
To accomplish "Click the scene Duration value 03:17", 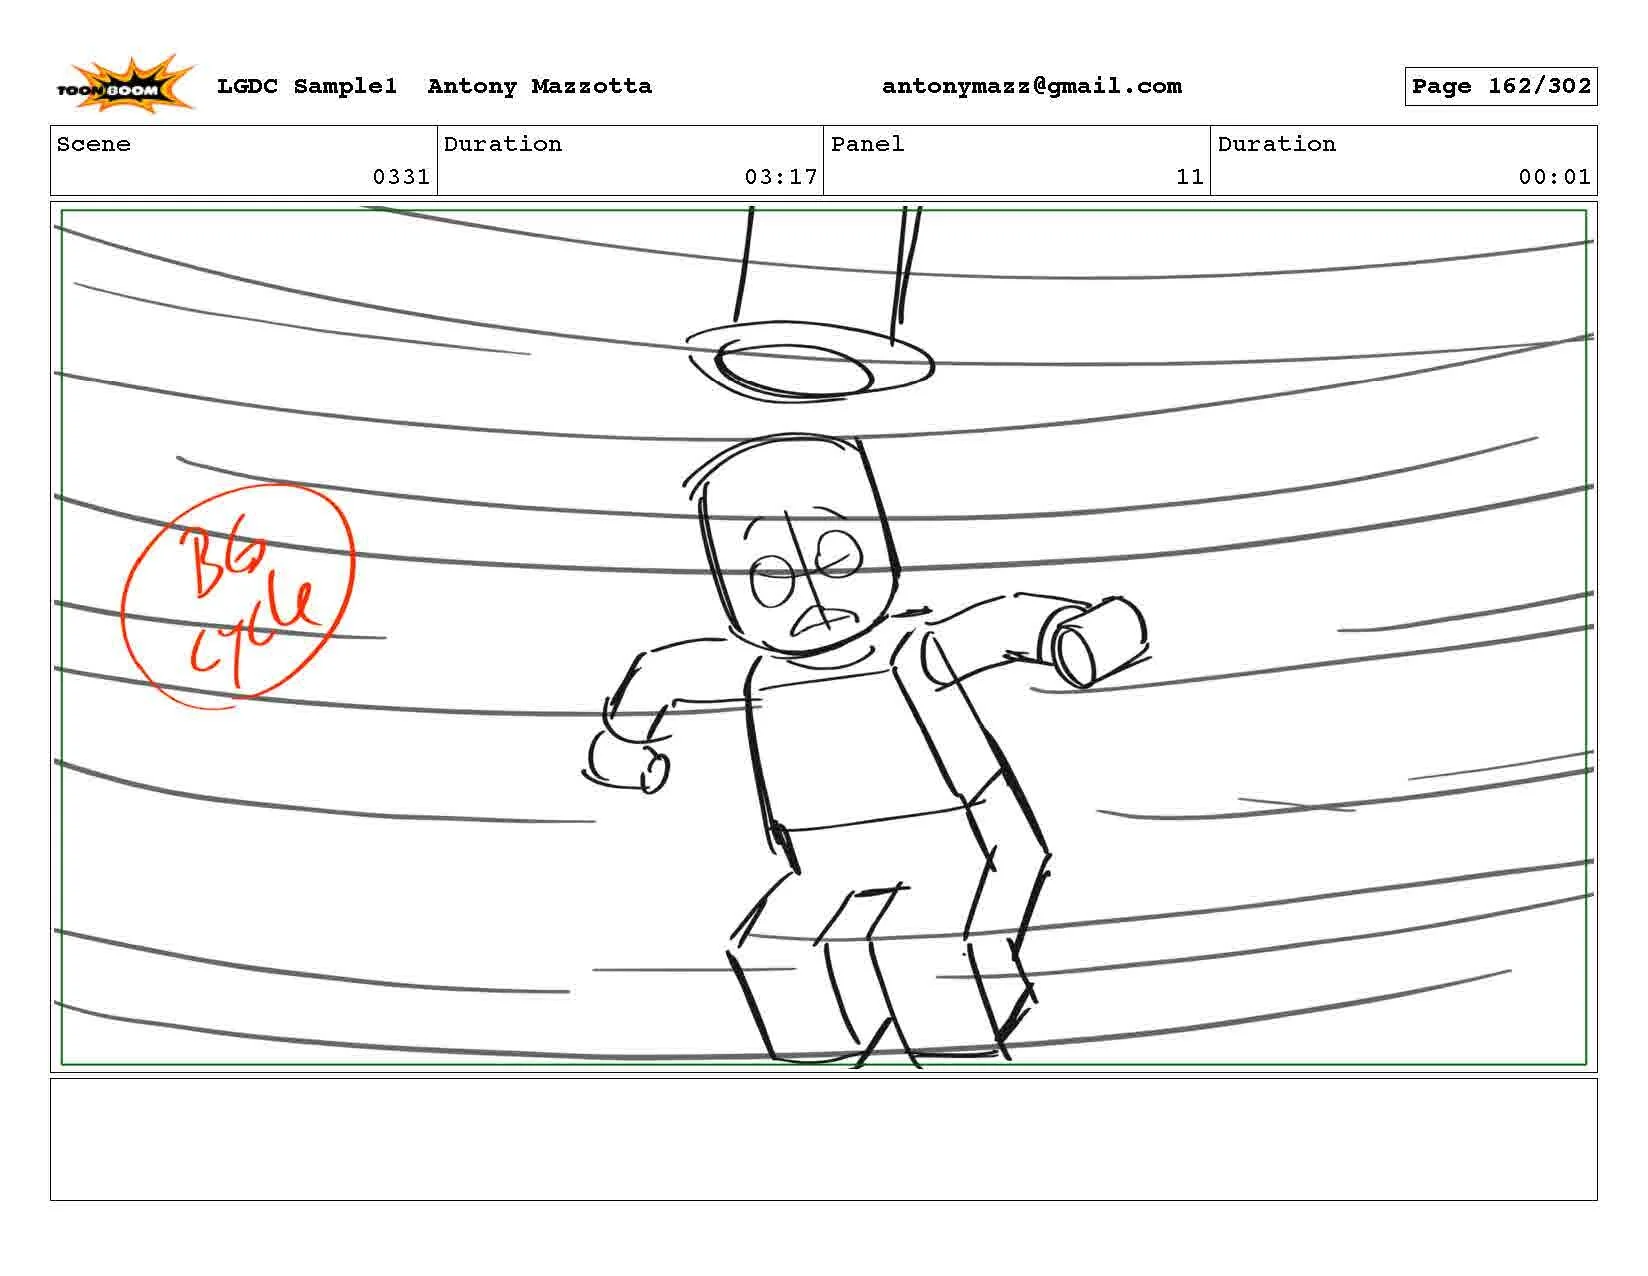I will pos(780,177).
